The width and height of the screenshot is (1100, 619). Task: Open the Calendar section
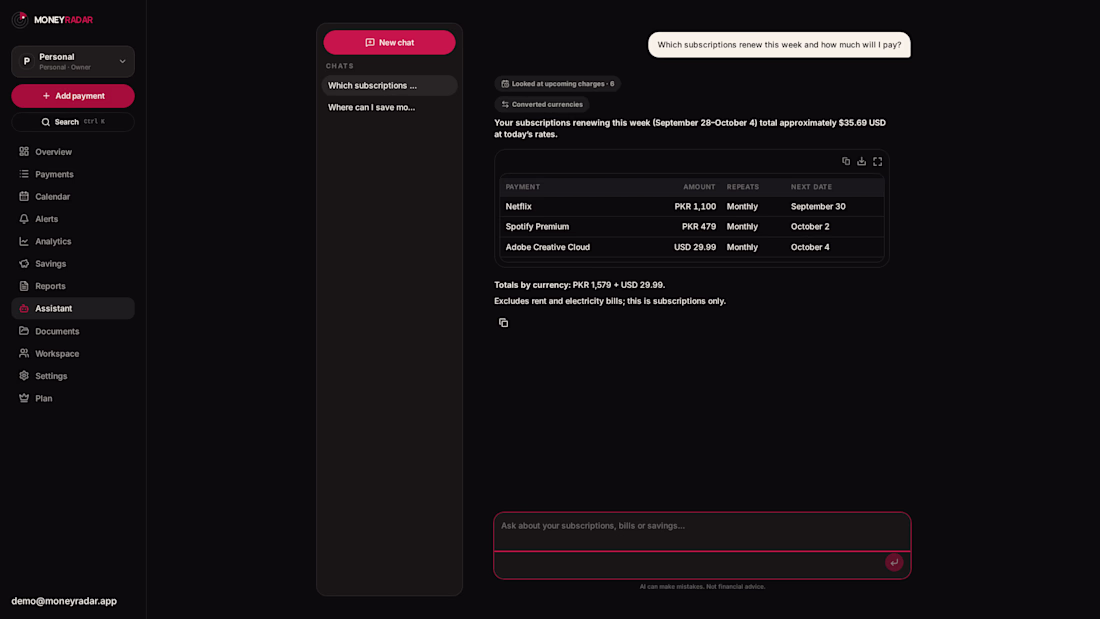pos(73,197)
